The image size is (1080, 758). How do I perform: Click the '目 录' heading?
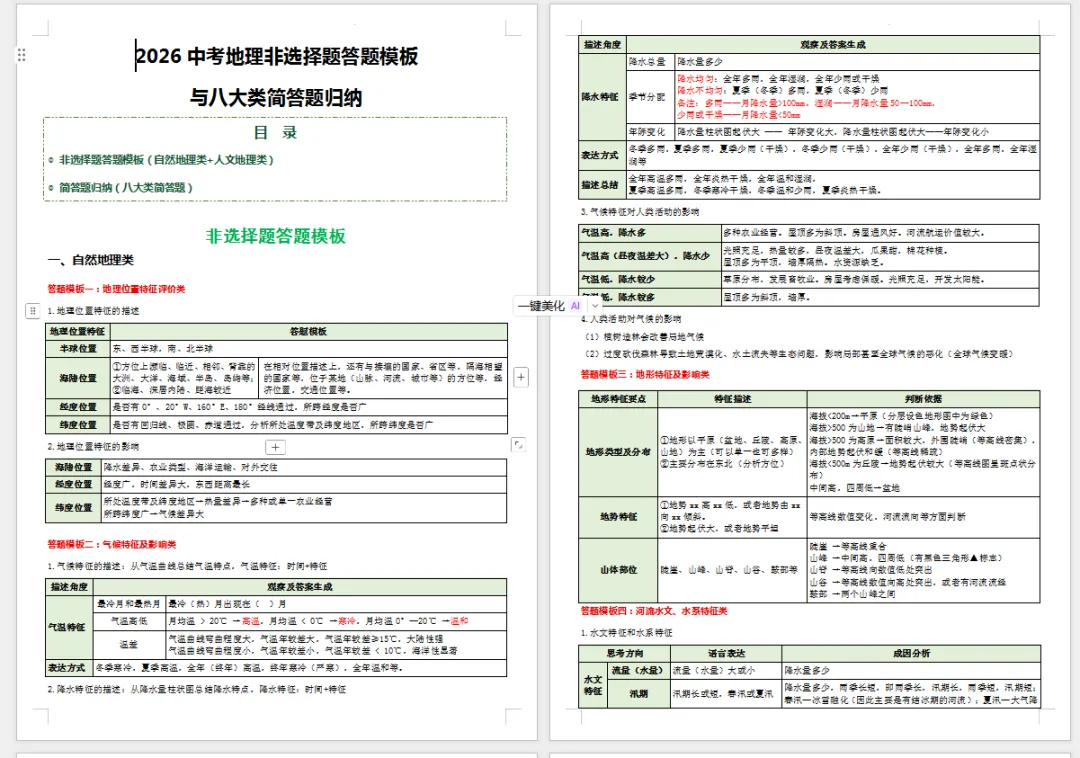pyautogui.click(x=276, y=132)
